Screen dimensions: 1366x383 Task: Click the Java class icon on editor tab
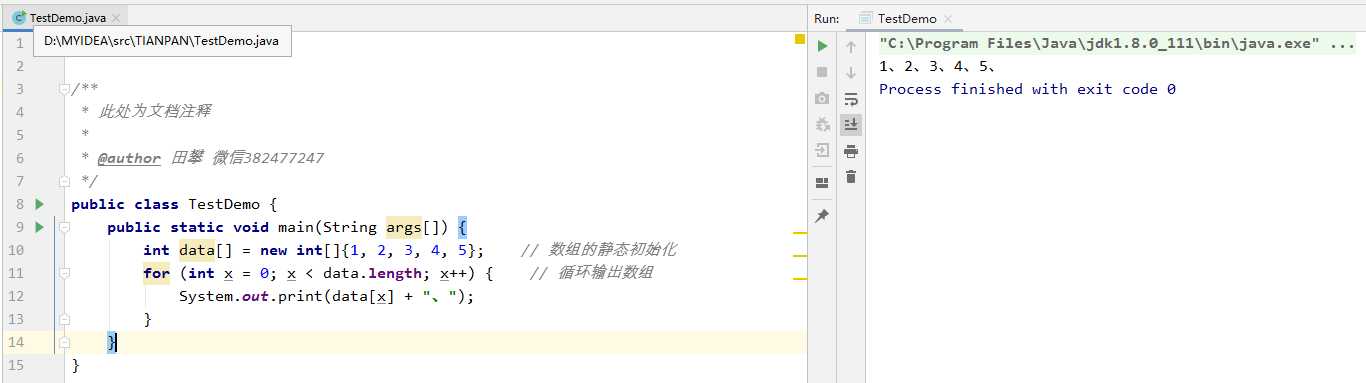[x=18, y=17]
